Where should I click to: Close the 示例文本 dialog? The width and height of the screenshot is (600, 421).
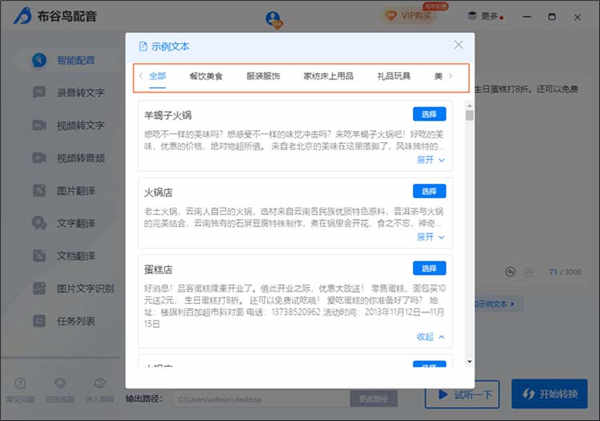(458, 45)
